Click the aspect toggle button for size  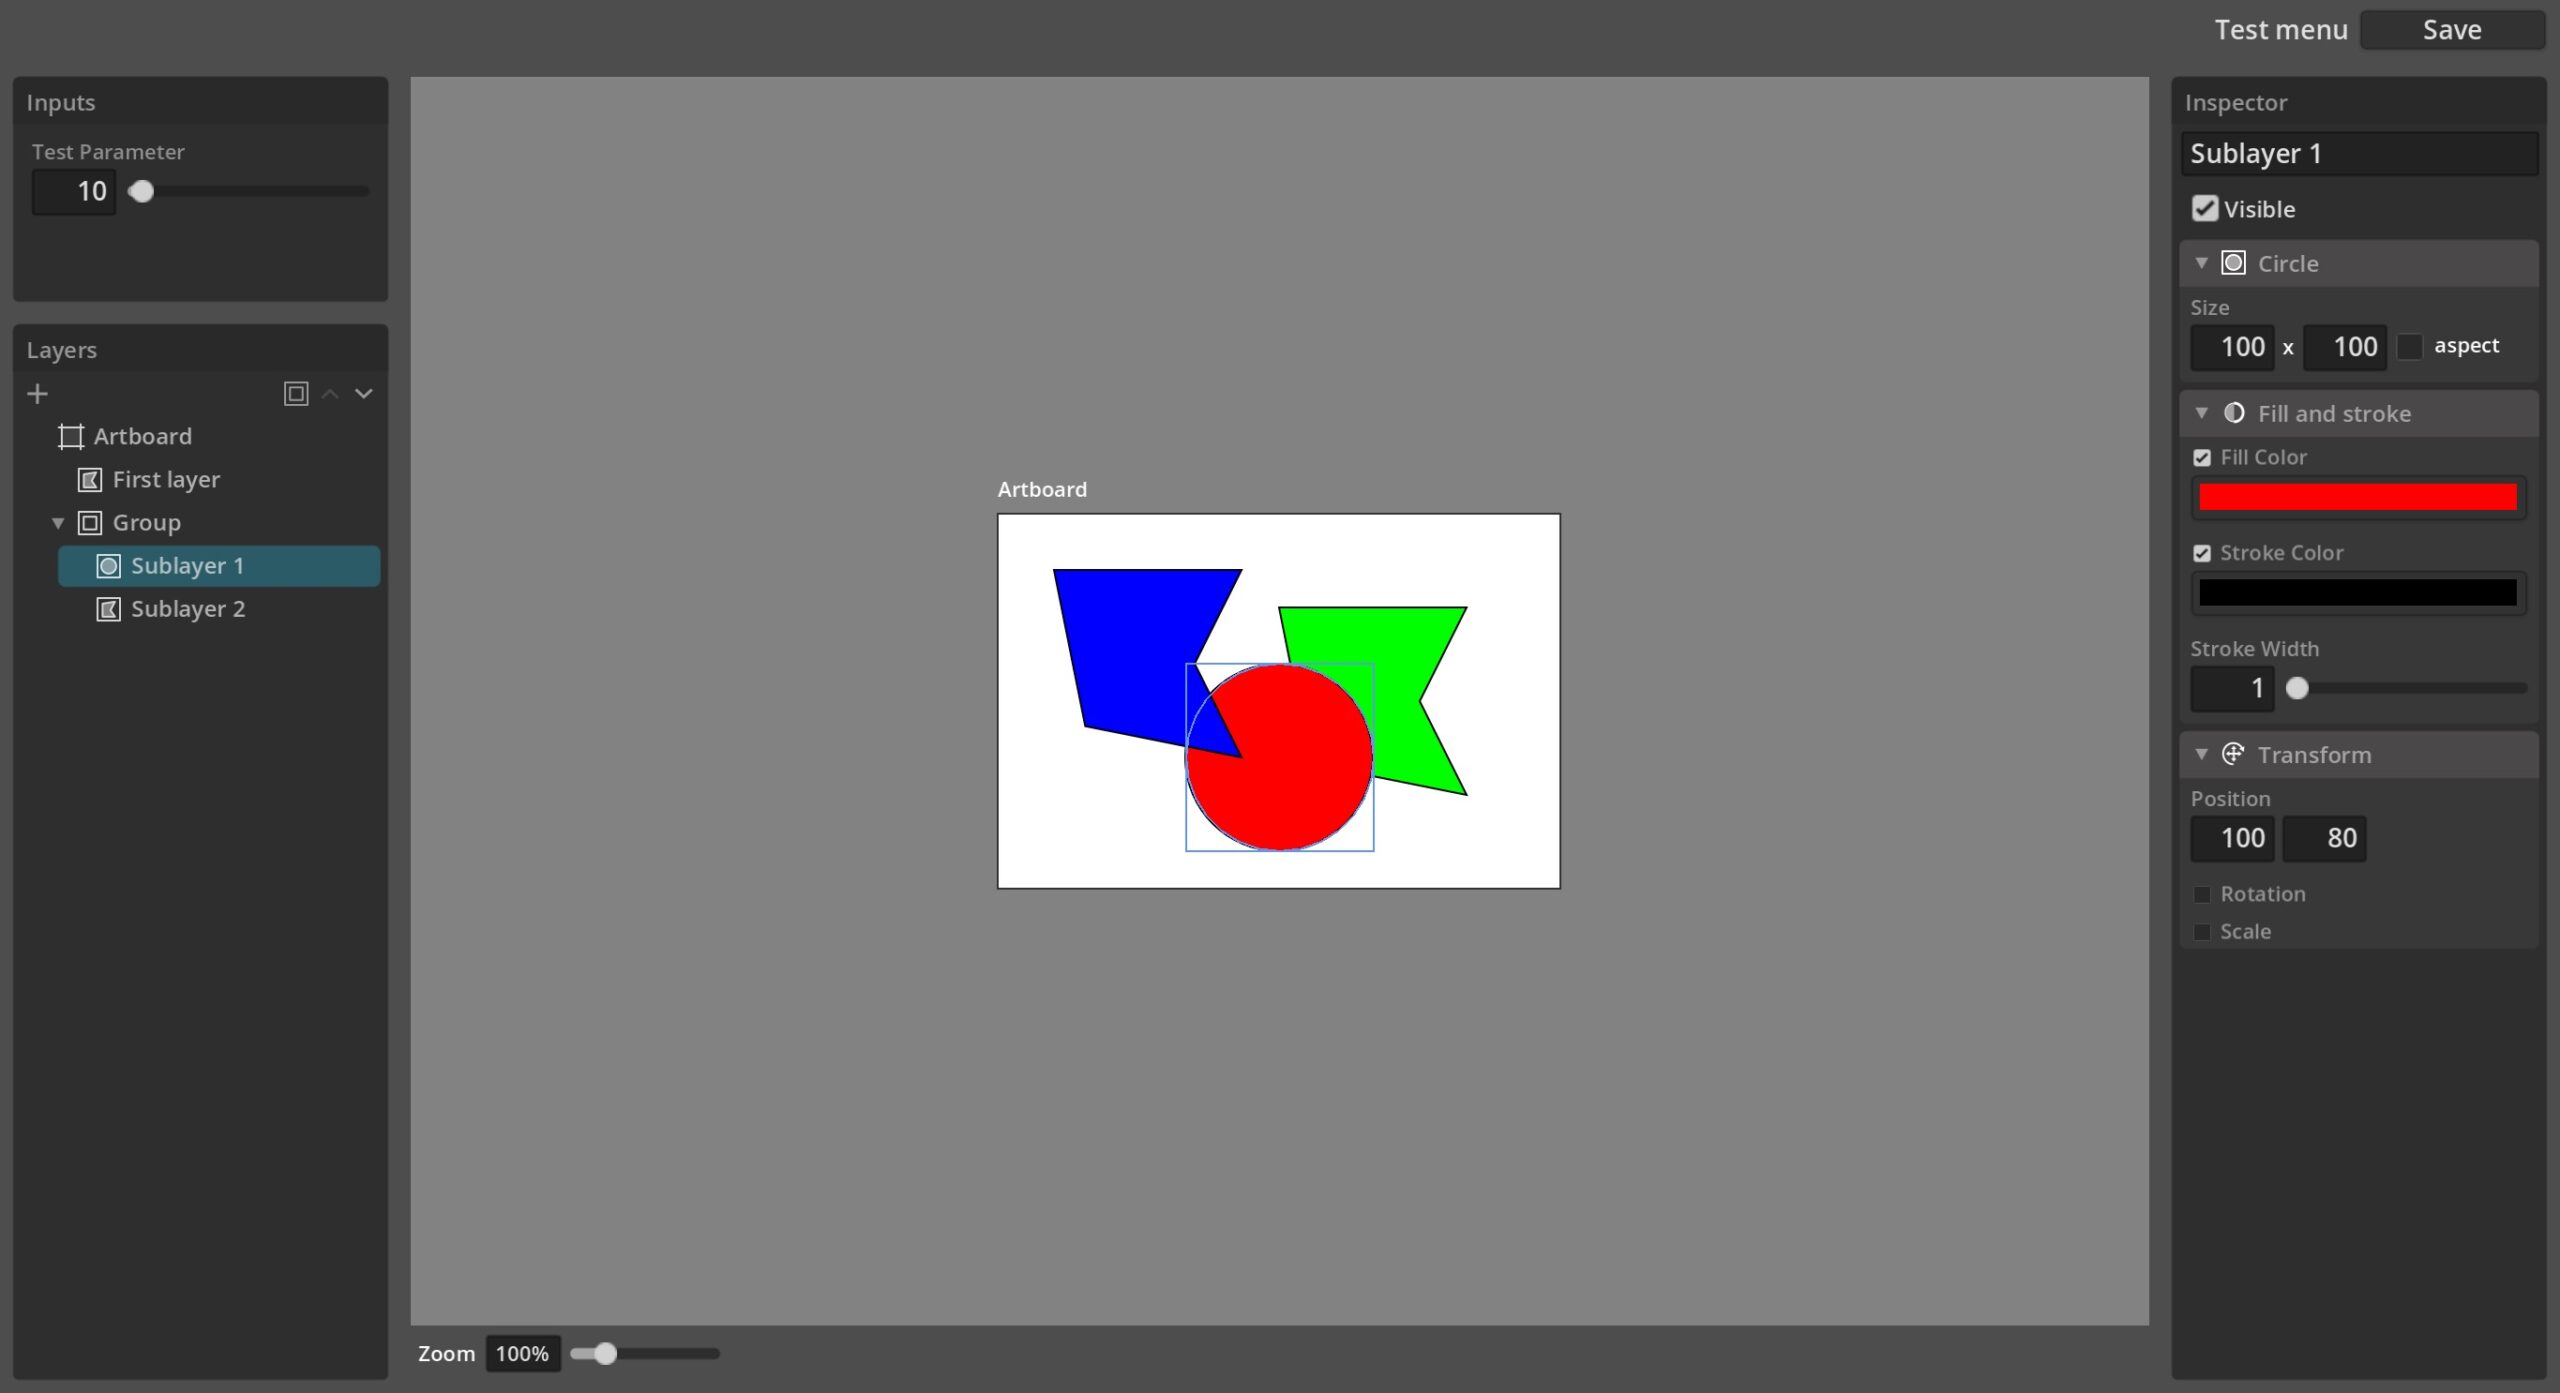(x=2414, y=345)
